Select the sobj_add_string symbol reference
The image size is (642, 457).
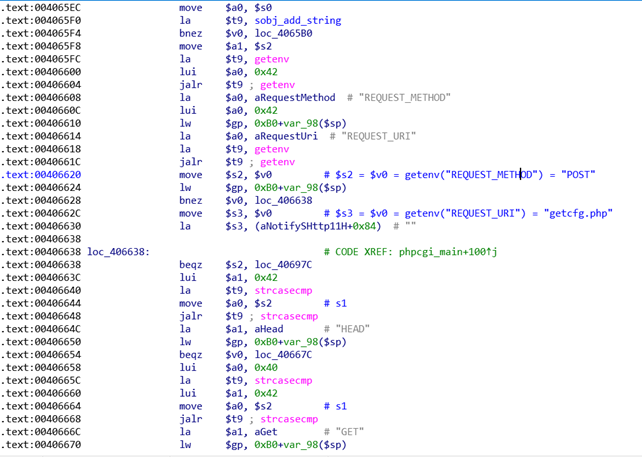[298, 20]
